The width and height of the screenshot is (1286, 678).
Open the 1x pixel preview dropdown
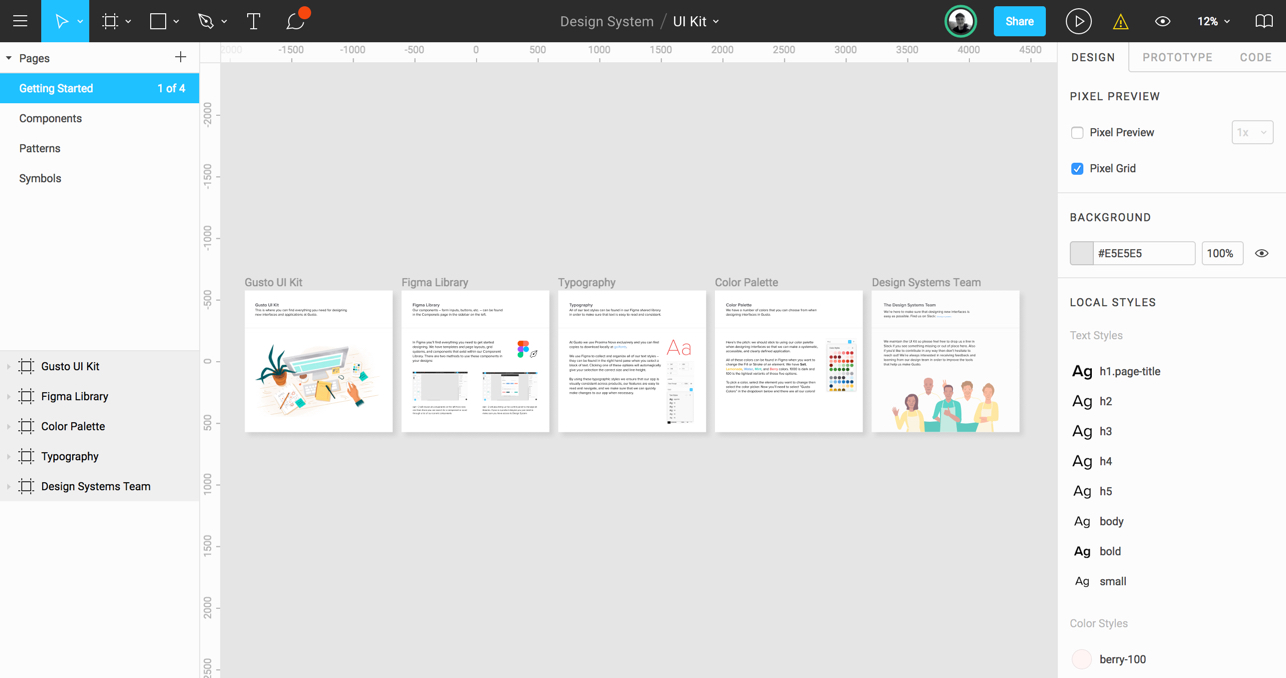1252,132
